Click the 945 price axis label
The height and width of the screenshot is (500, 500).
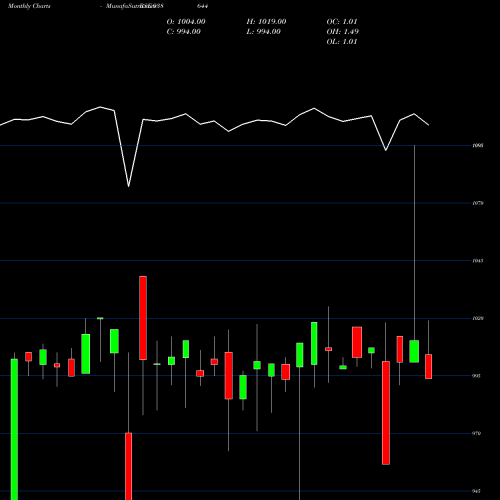477,491
